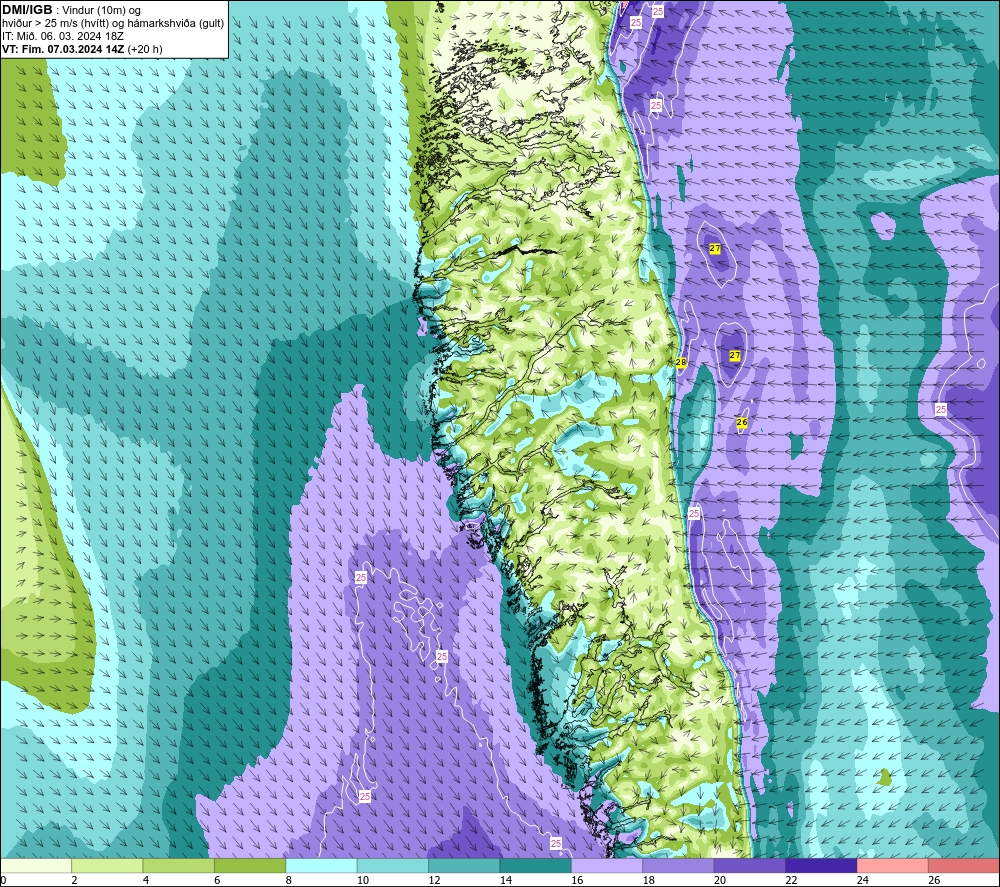Viewport: 1000px width, 887px height.
Task: Choose the 22–24 m/s dark indigo legend swatch
Action: 821,865
